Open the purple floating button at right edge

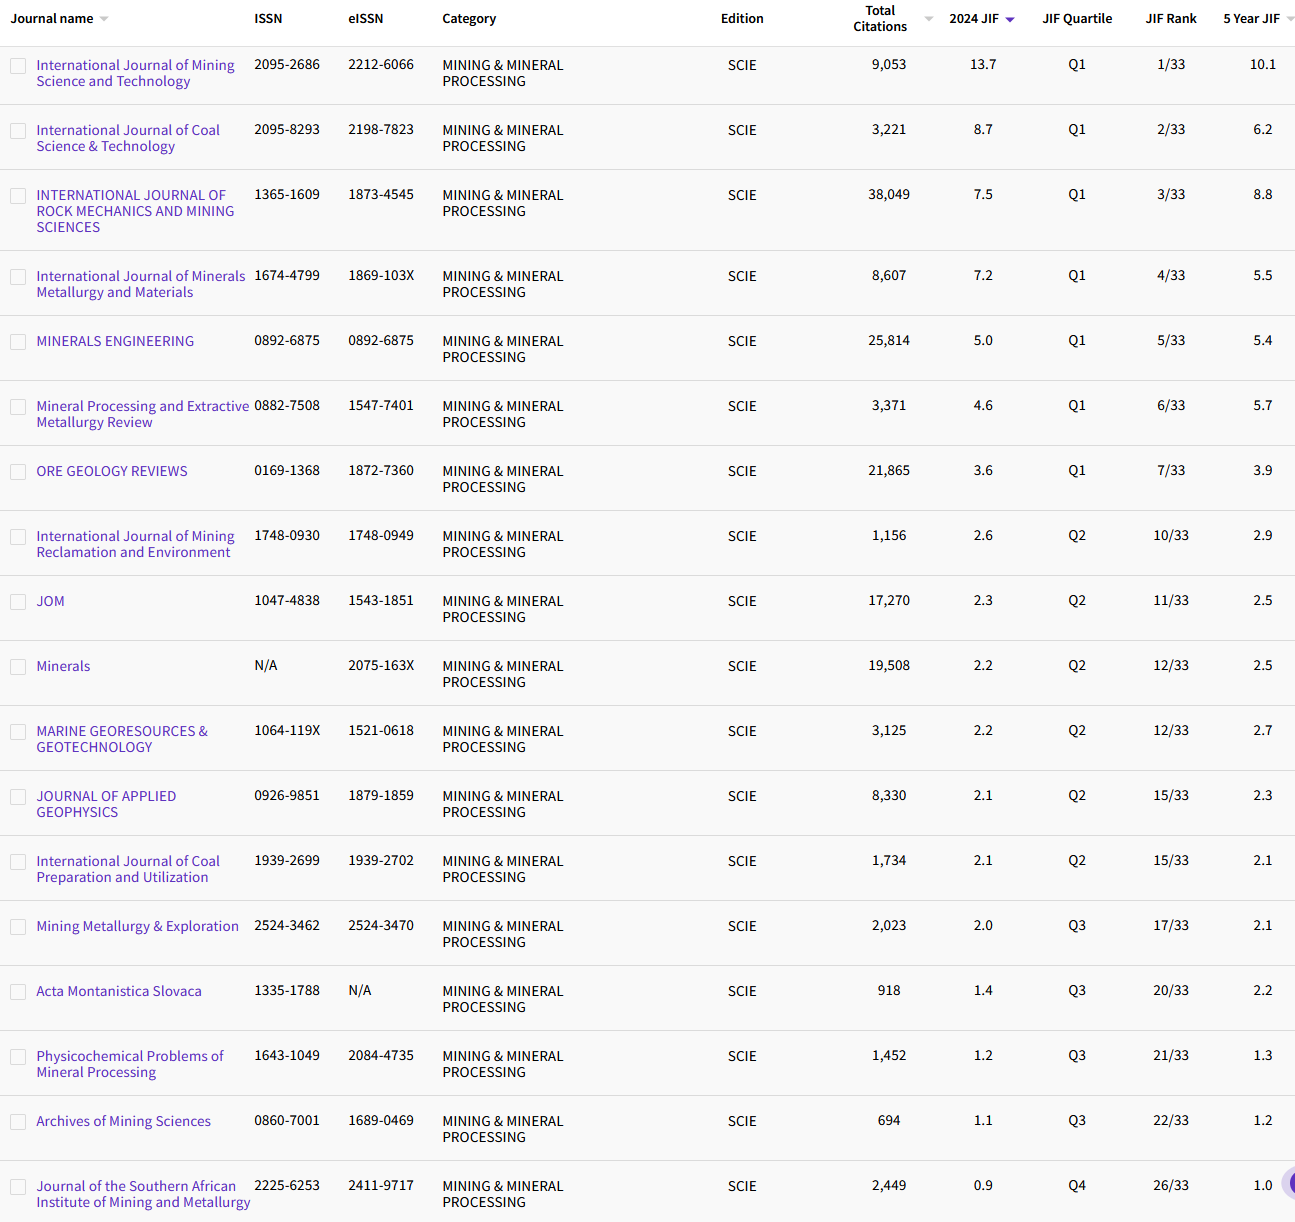(1290, 1184)
